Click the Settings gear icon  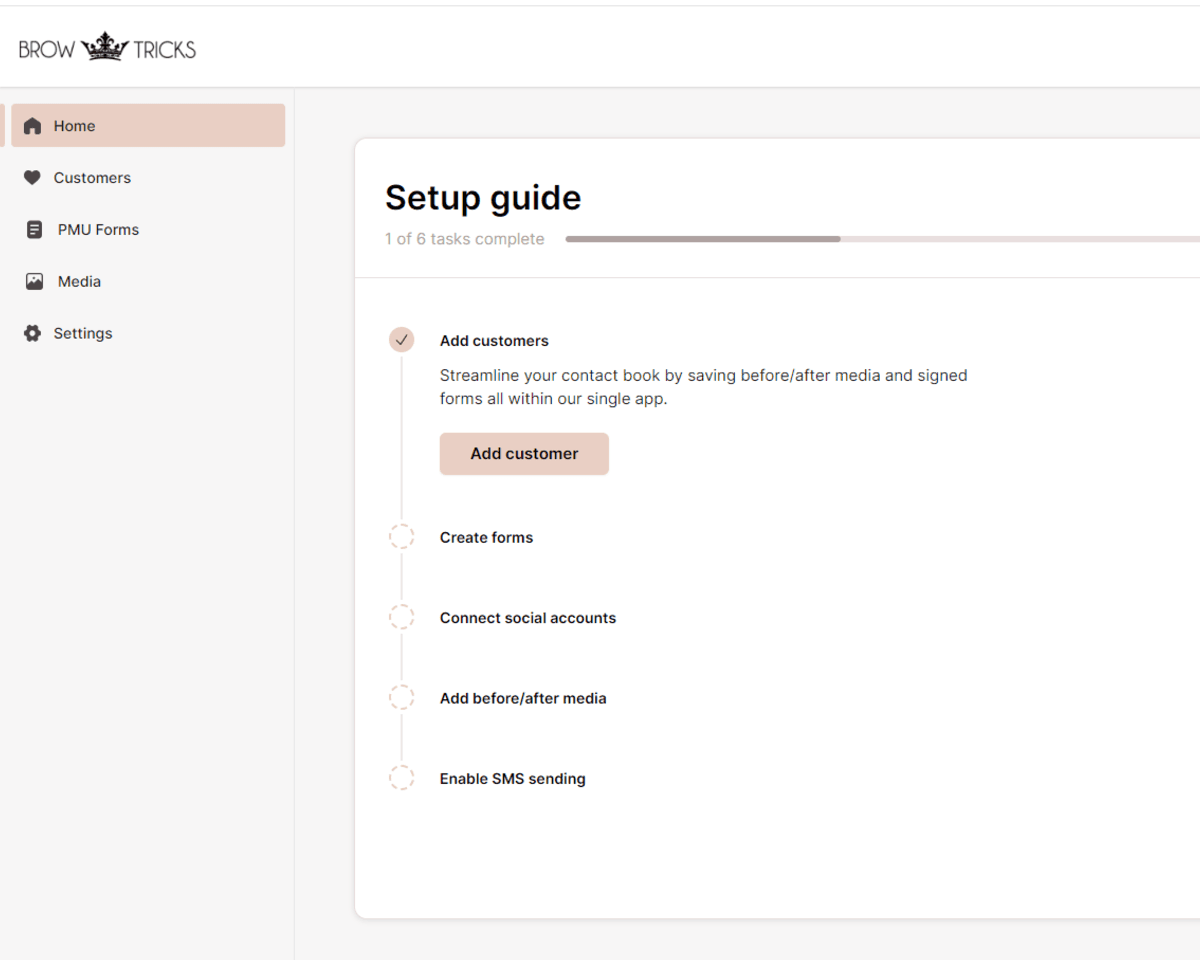tap(32, 334)
